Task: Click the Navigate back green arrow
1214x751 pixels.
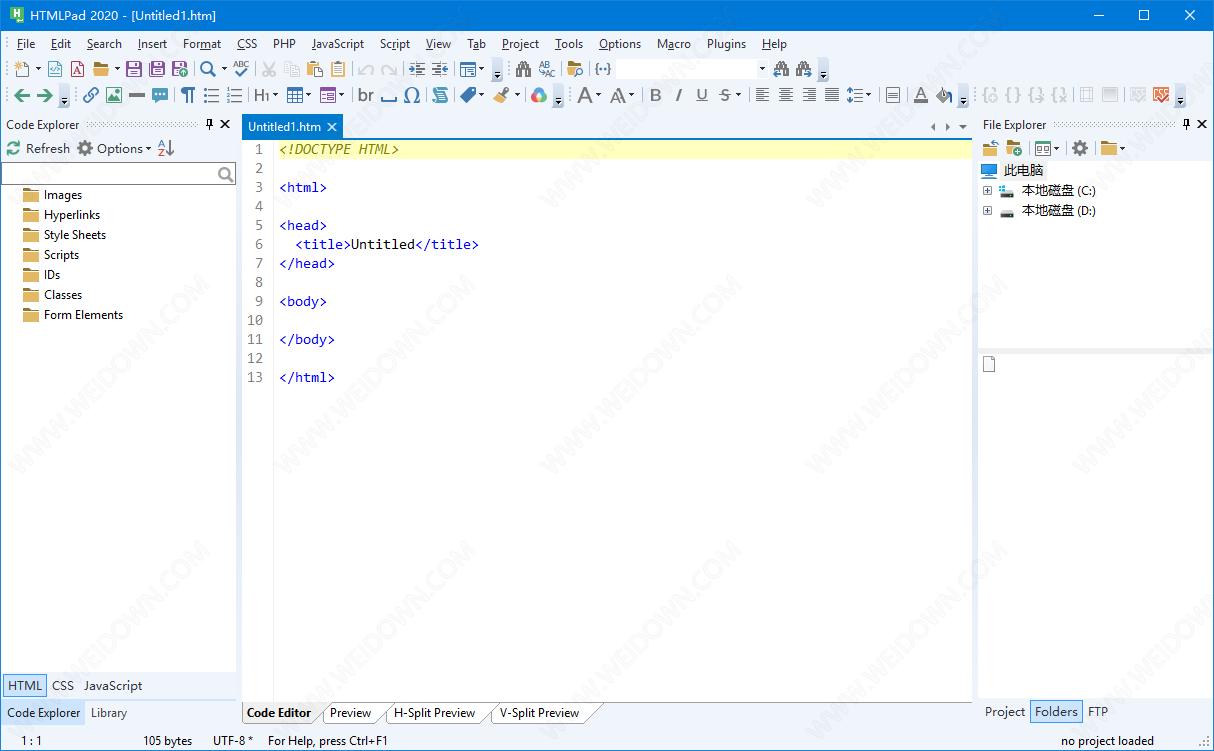Action: tap(22, 95)
